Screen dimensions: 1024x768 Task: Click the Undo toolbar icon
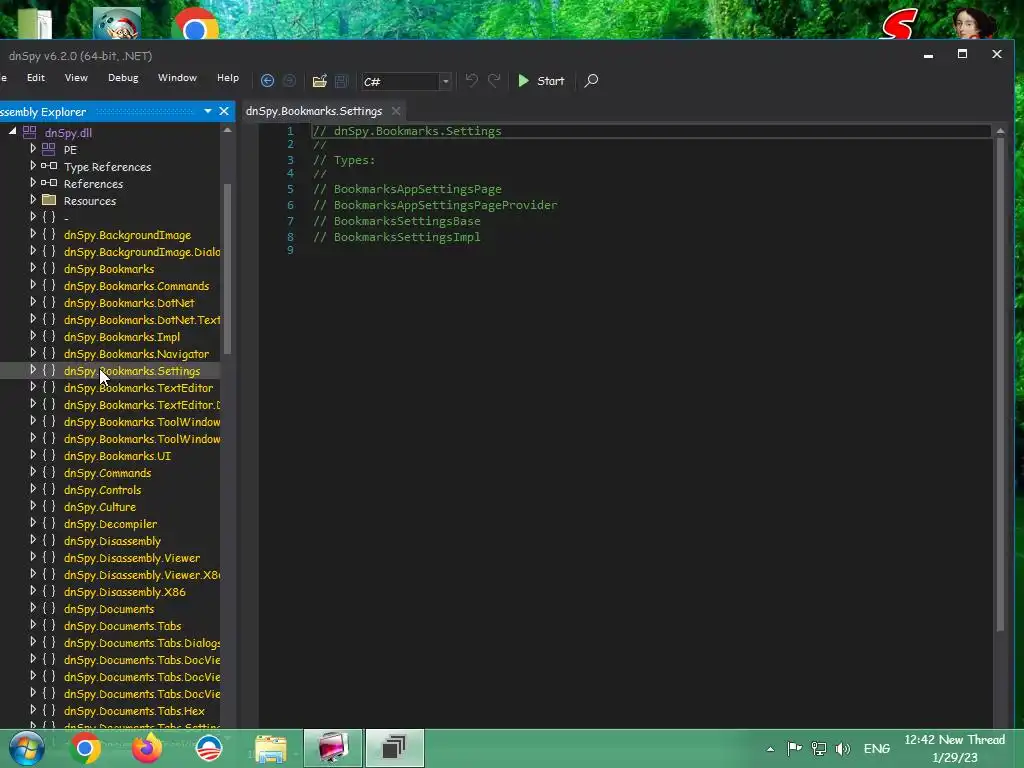pyautogui.click(x=472, y=80)
